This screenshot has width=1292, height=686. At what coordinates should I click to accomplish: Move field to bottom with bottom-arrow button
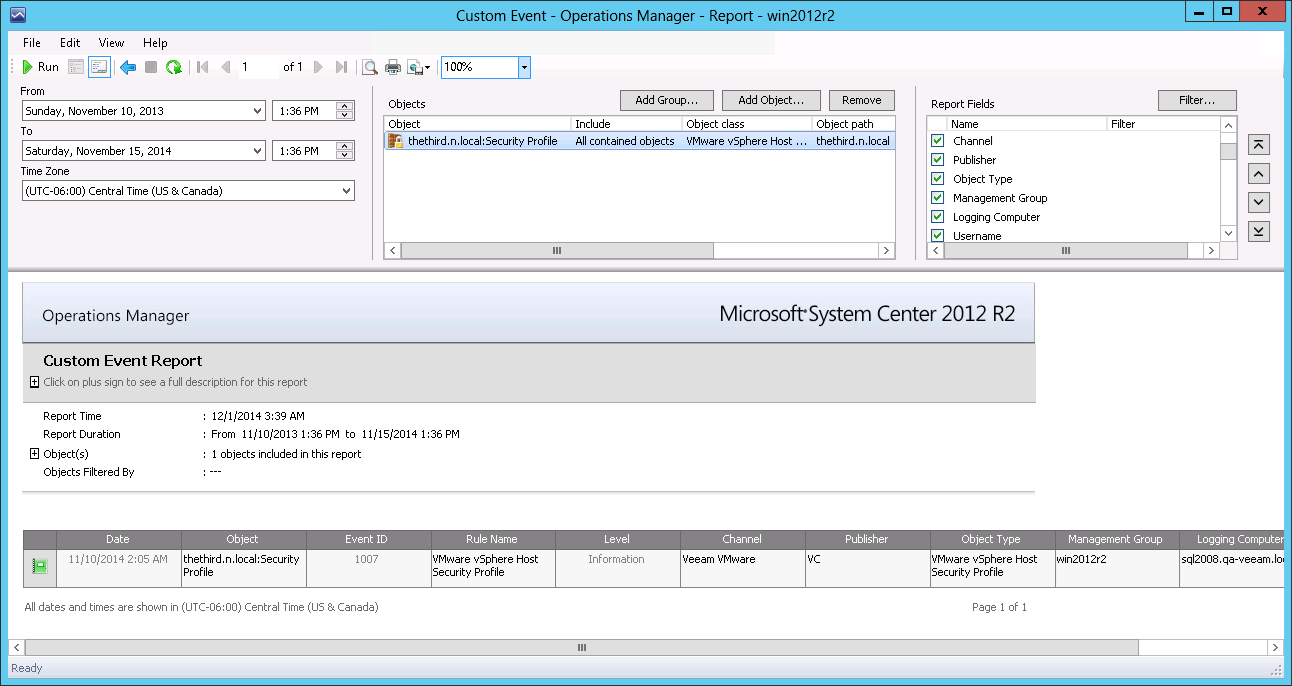click(1260, 231)
